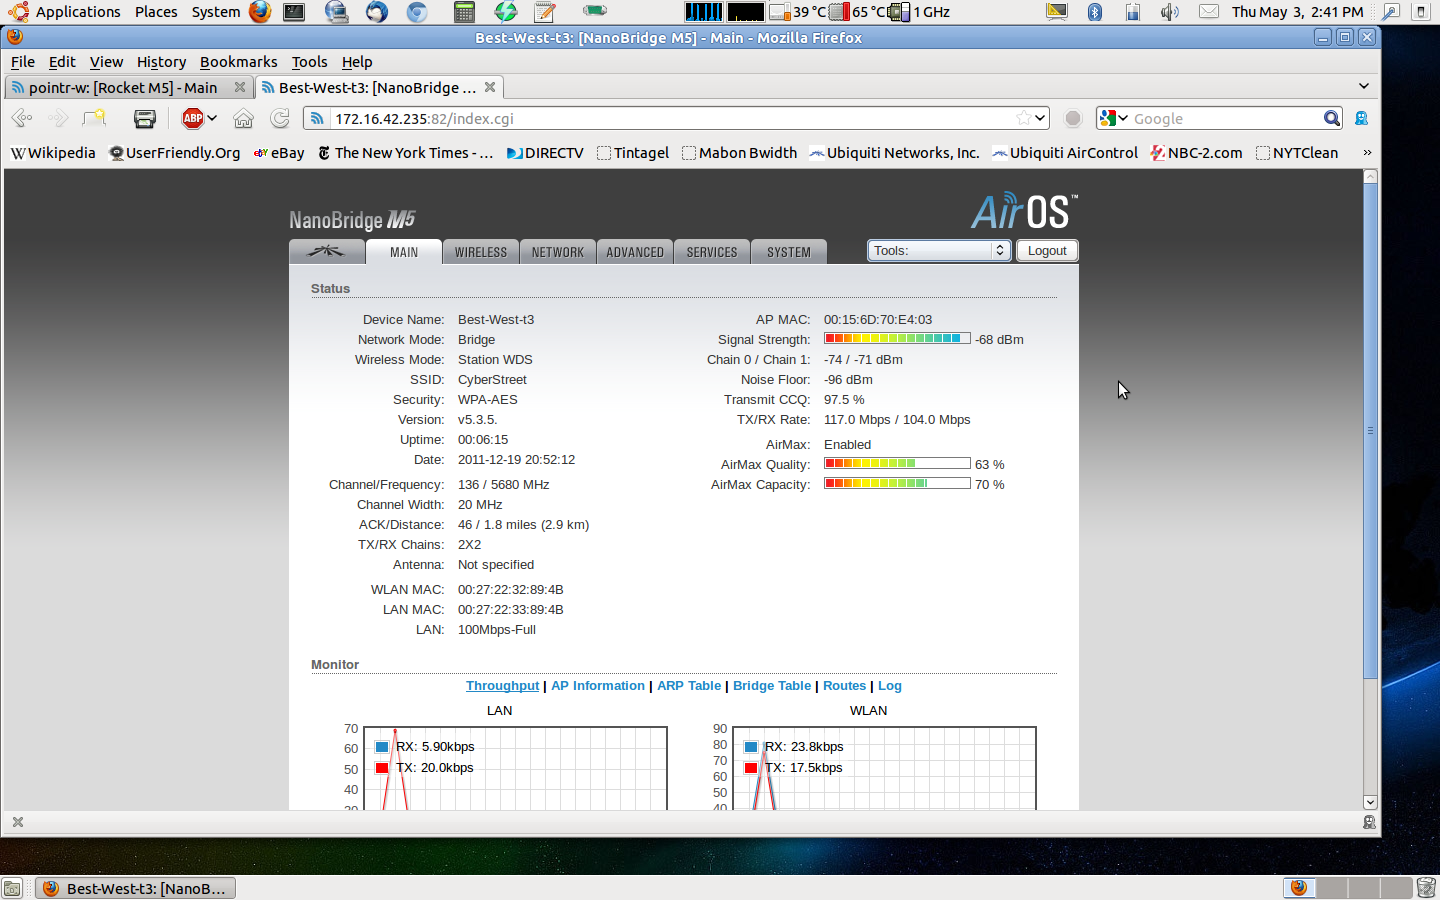
Task: Expand the URL bar history dropdown
Action: pos(1041,118)
